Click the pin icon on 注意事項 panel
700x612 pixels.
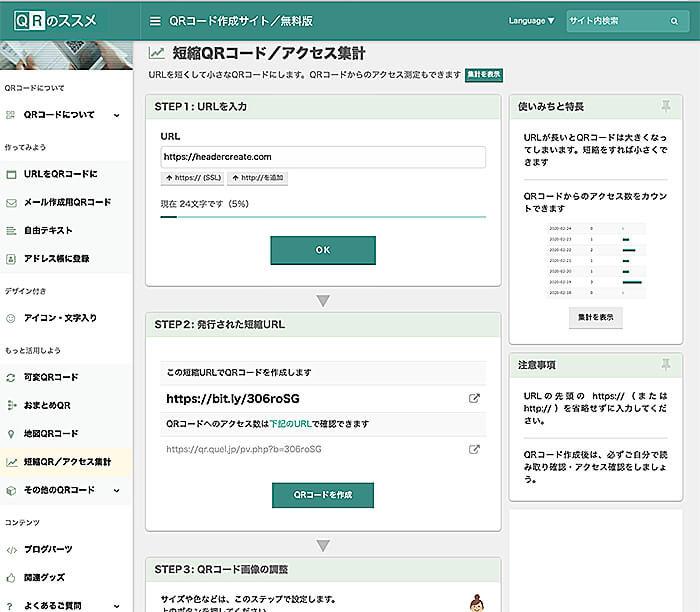click(x=666, y=365)
